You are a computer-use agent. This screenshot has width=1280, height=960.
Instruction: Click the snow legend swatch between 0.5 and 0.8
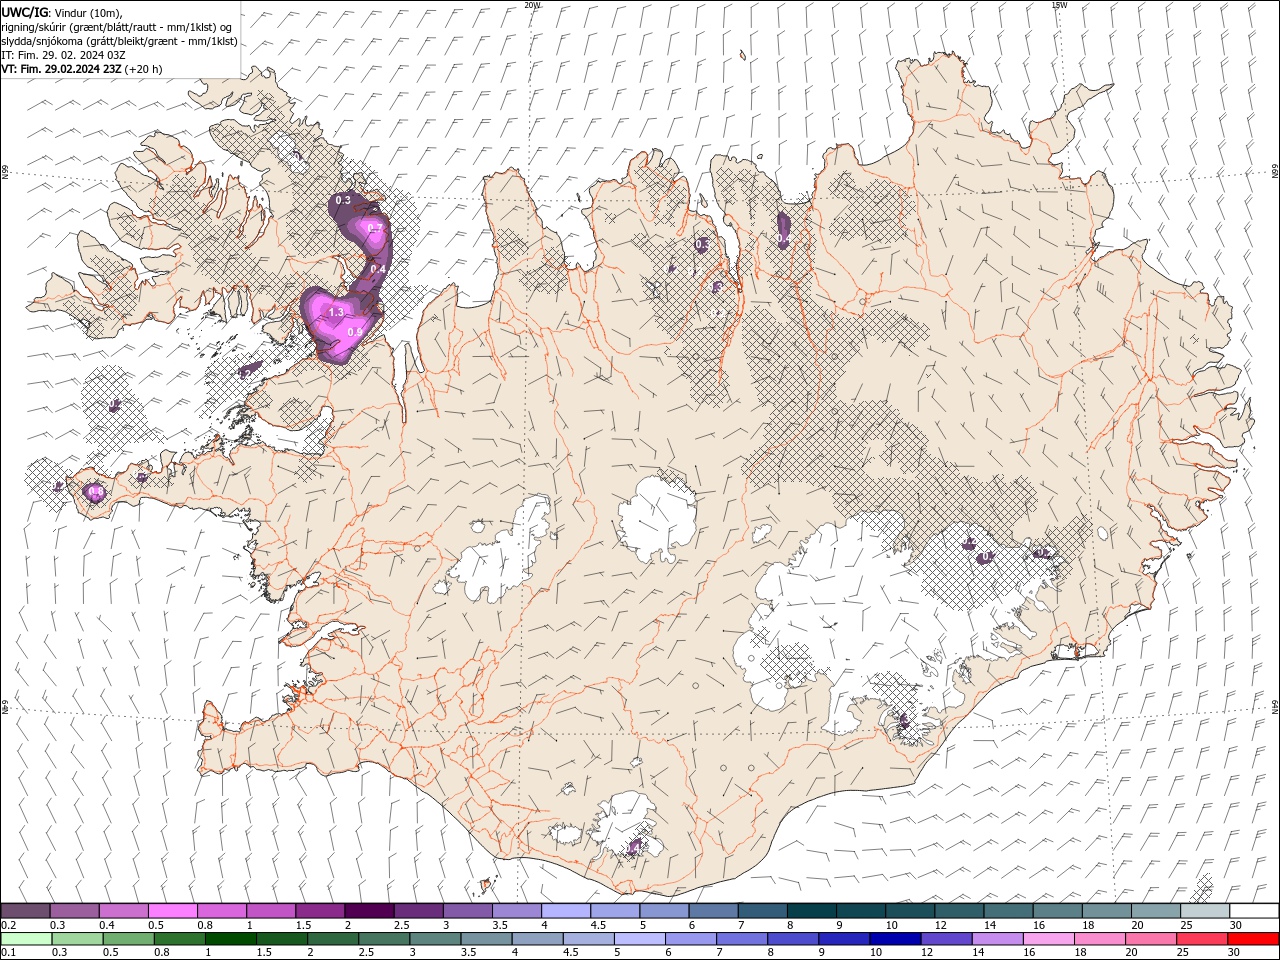[172, 911]
